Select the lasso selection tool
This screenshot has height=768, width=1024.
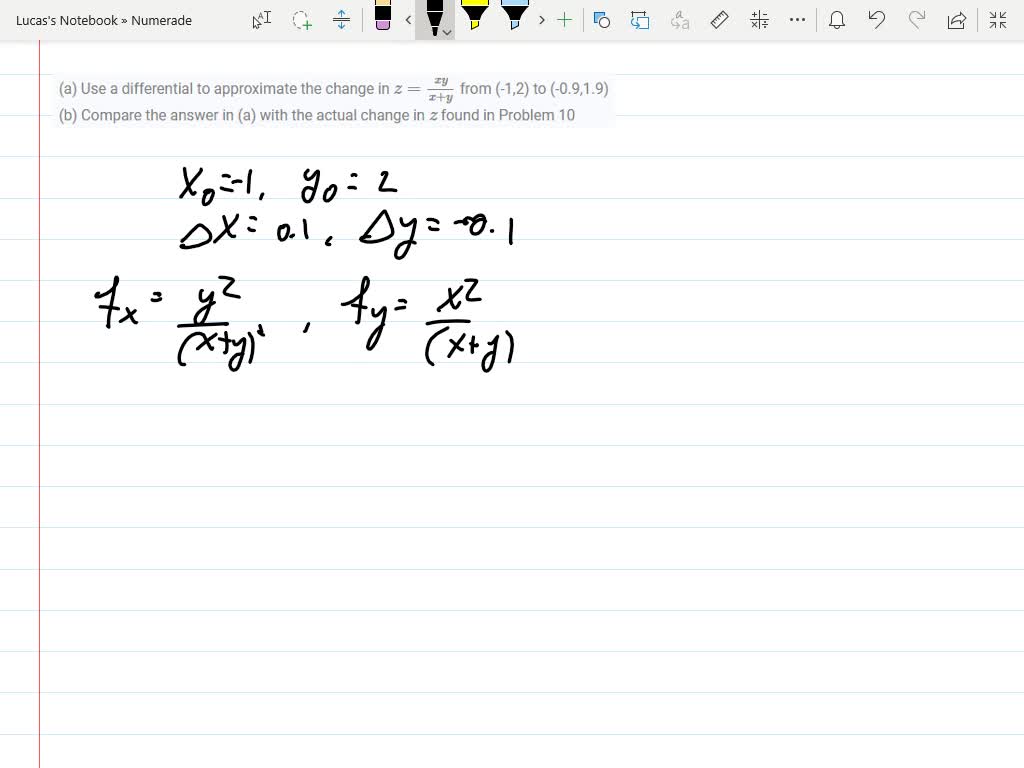point(299,20)
